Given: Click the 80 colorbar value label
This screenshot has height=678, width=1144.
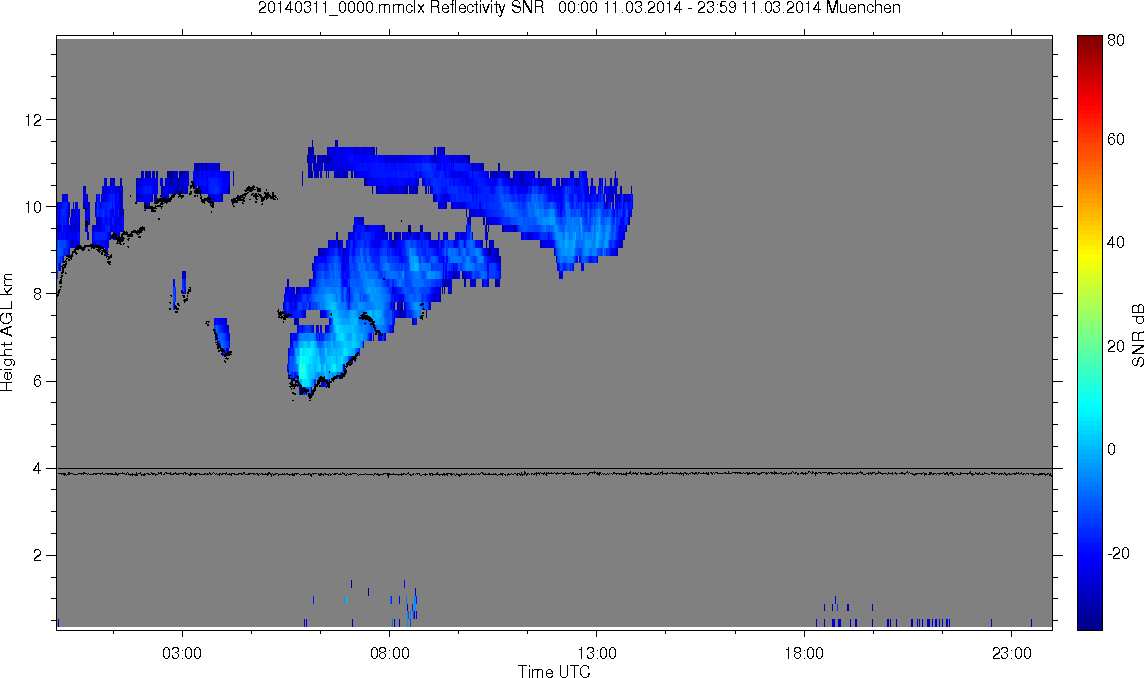Looking at the screenshot, I should tap(1116, 40).
